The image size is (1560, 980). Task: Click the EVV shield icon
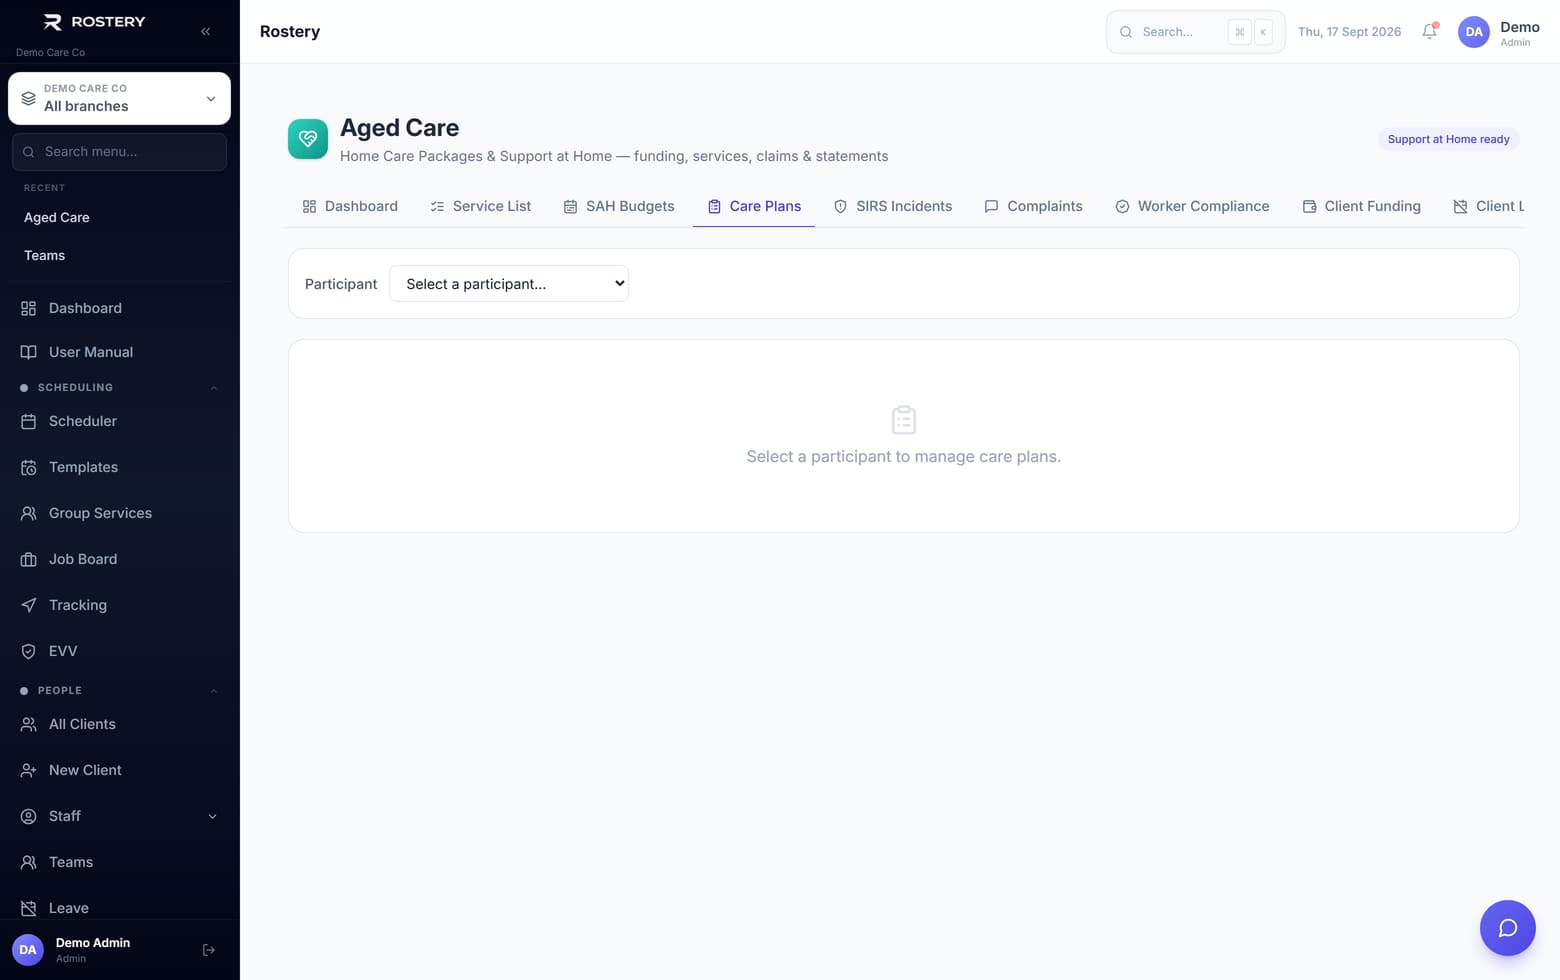(x=29, y=651)
